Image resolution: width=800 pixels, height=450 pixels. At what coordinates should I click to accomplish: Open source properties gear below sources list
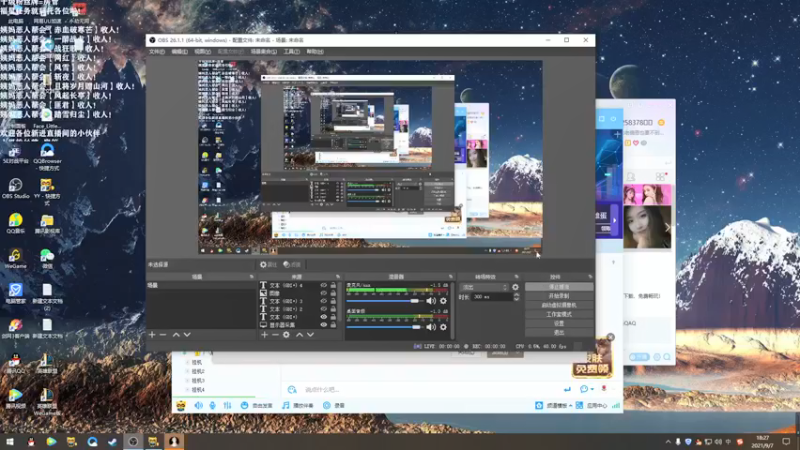(x=286, y=335)
